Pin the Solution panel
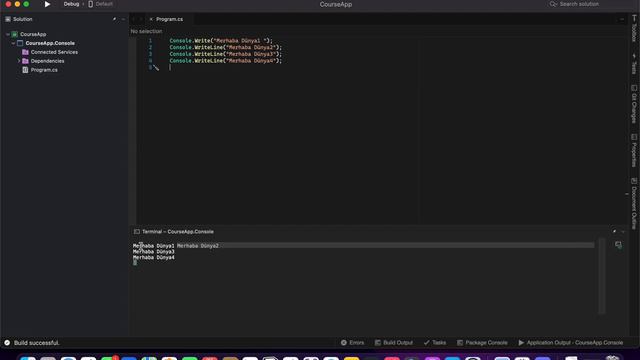The height and width of the screenshot is (360, 640). [x=114, y=19]
